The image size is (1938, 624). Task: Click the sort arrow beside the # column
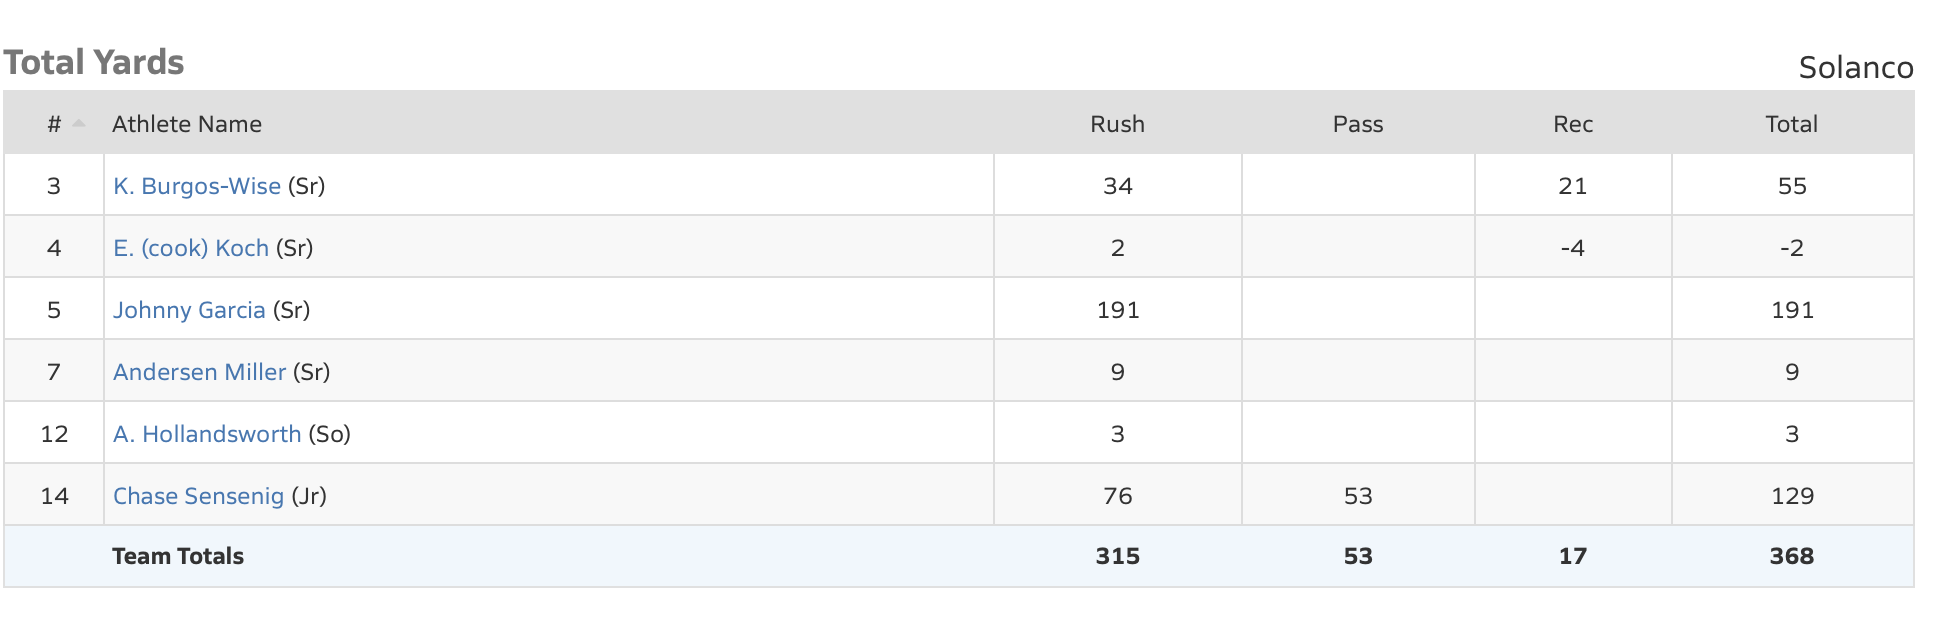[79, 124]
